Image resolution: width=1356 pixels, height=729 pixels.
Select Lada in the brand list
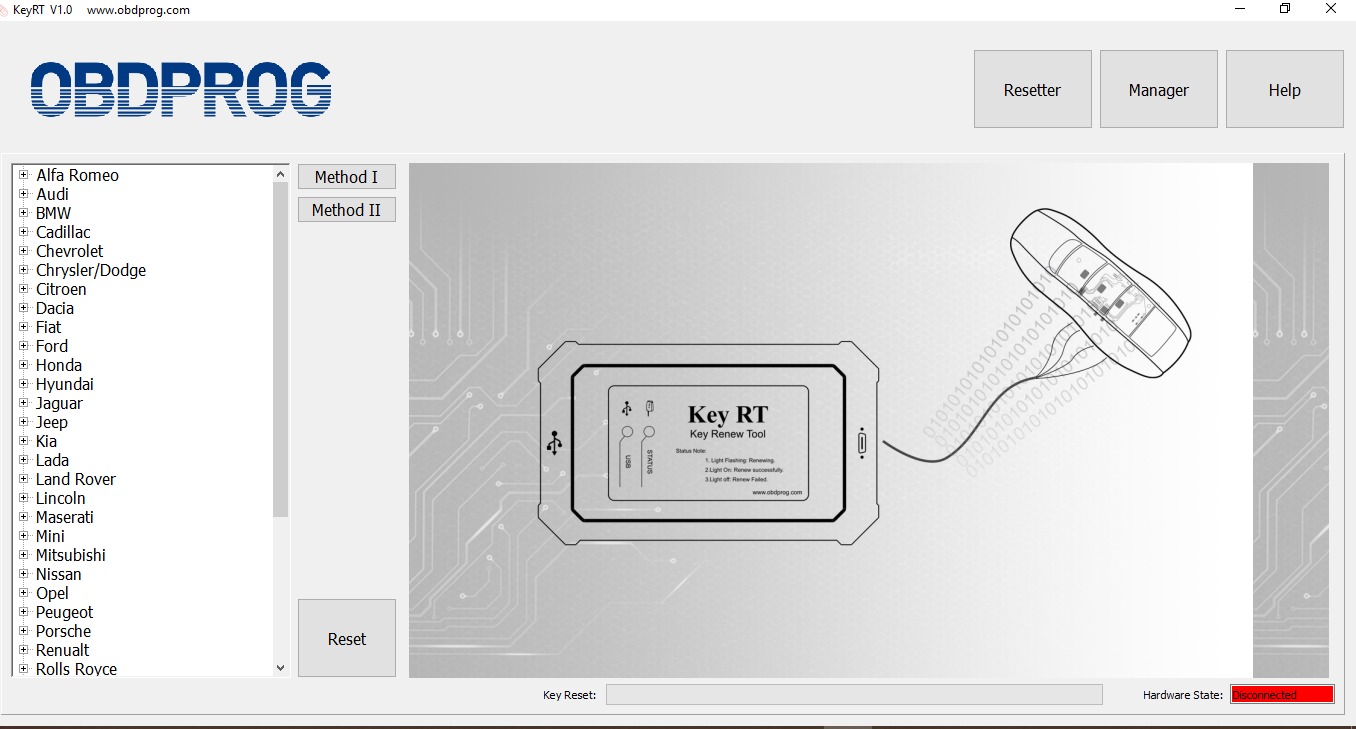tap(52, 460)
